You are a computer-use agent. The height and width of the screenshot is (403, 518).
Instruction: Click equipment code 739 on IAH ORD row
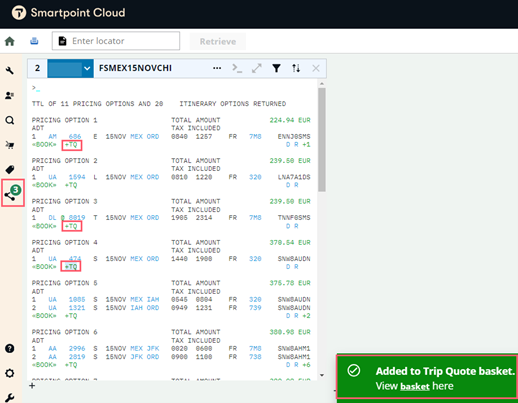click(x=255, y=308)
